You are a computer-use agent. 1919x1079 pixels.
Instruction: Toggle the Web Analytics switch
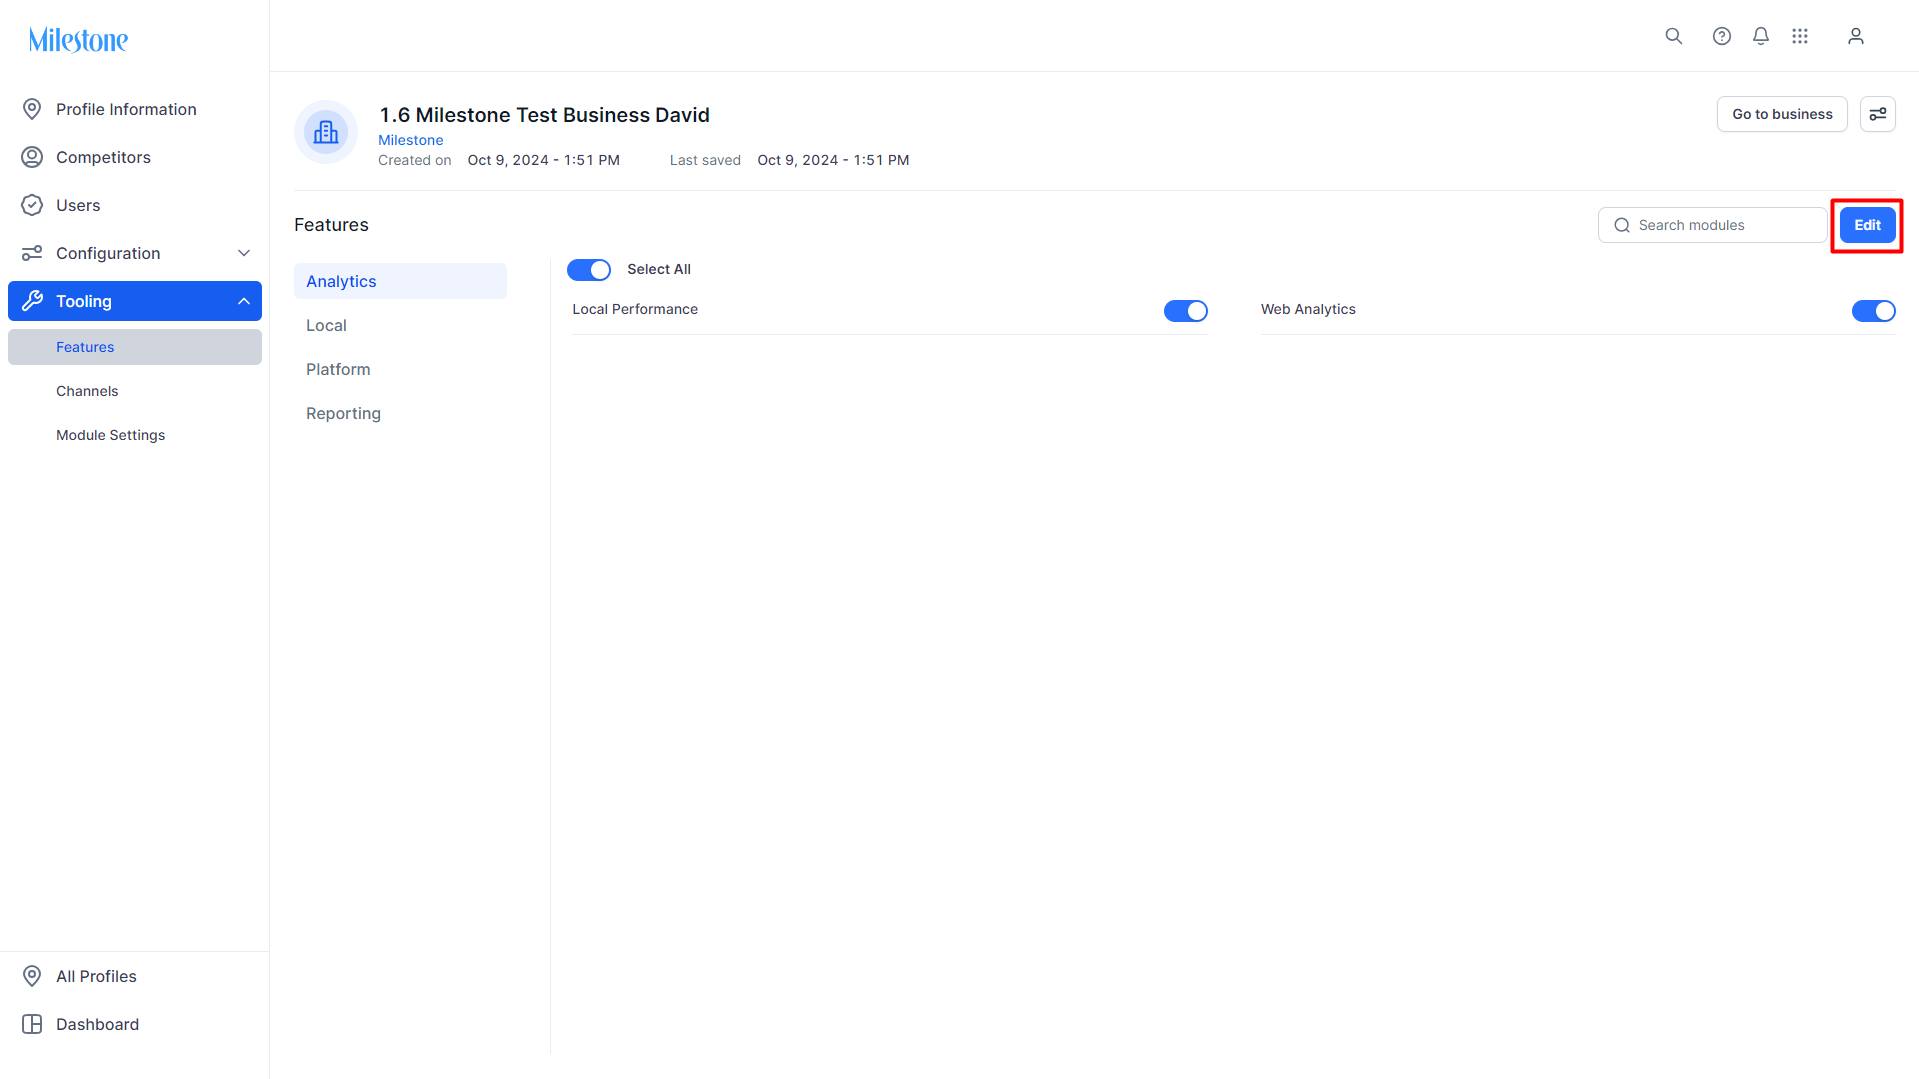coord(1874,311)
